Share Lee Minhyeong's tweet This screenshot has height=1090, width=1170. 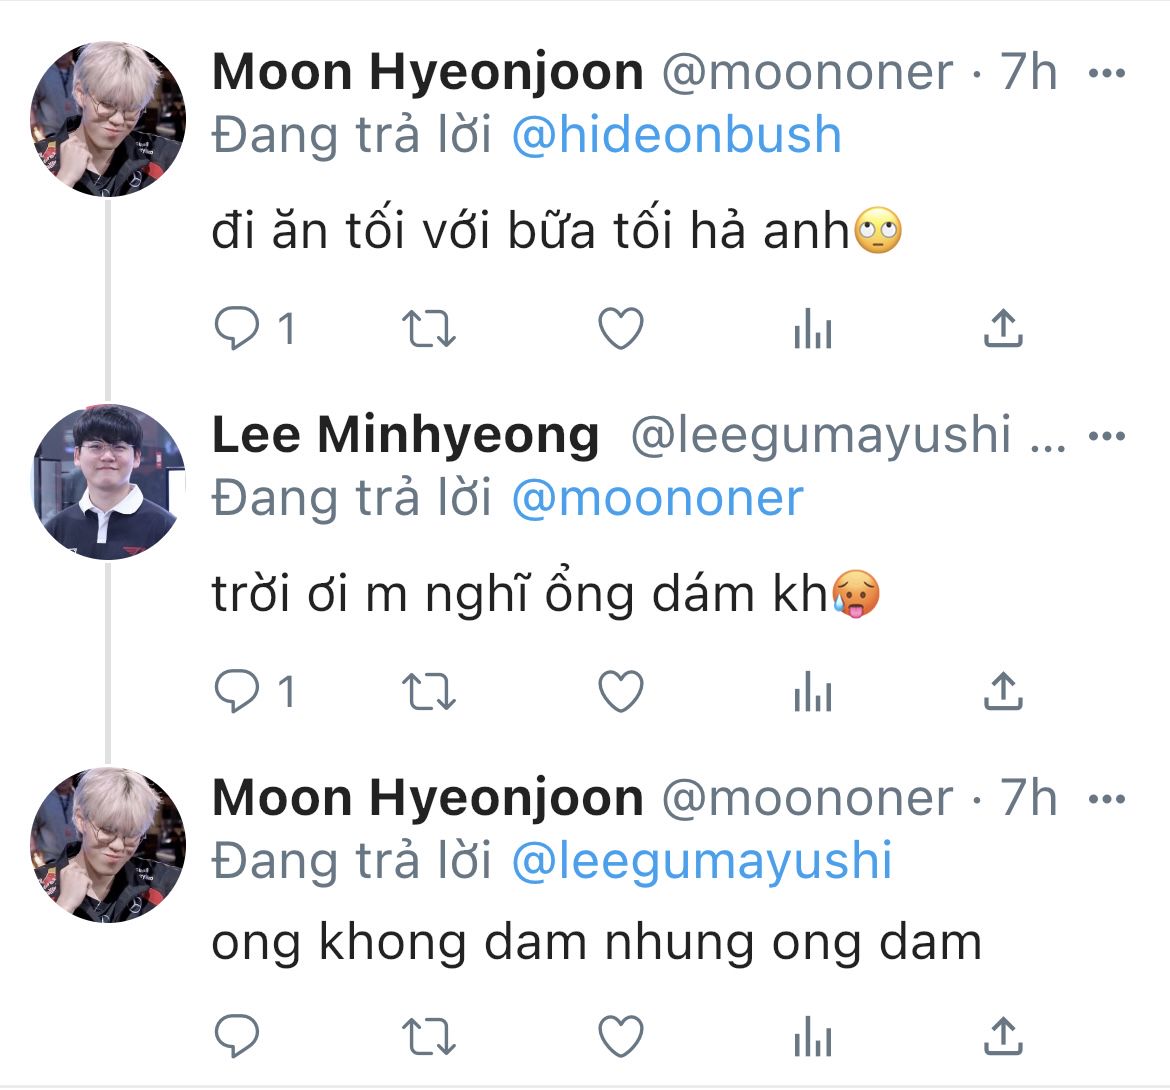point(1003,692)
